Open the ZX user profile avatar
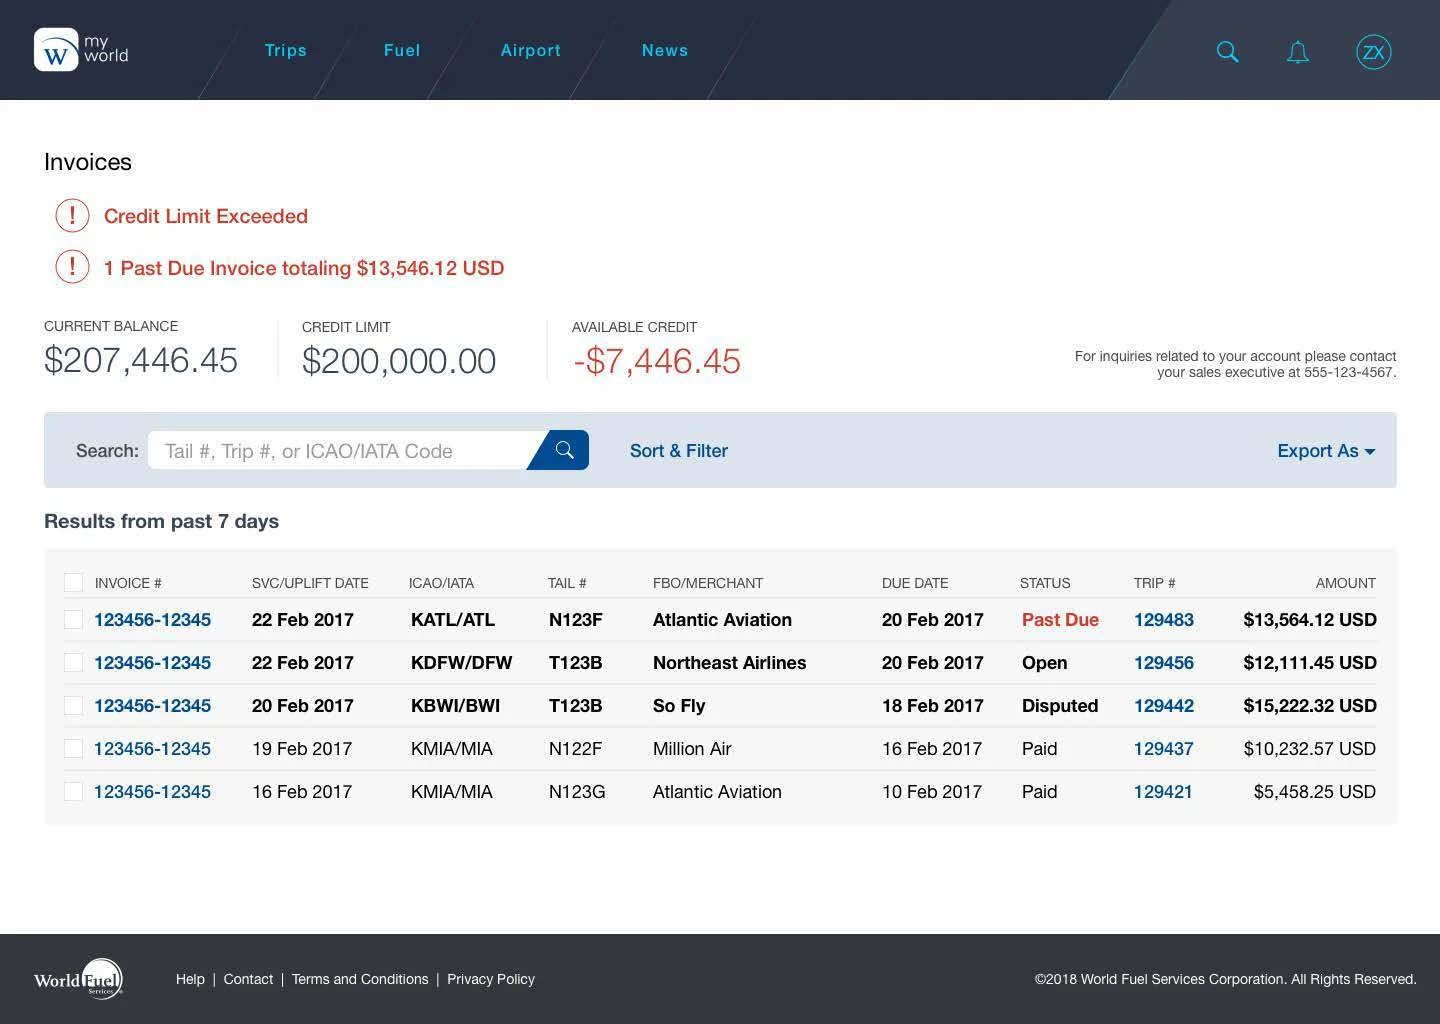Screen dimensions: 1440x1024 [1373, 52]
